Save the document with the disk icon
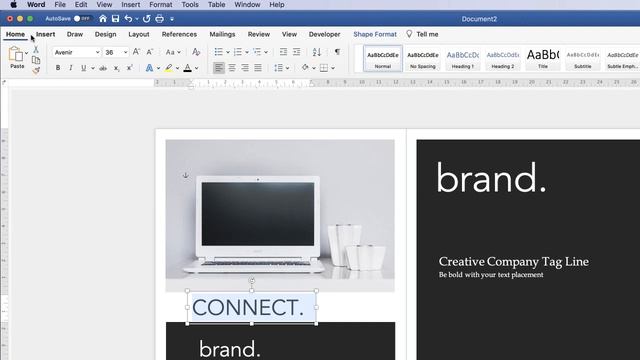The width and height of the screenshot is (640, 360). pos(116,19)
